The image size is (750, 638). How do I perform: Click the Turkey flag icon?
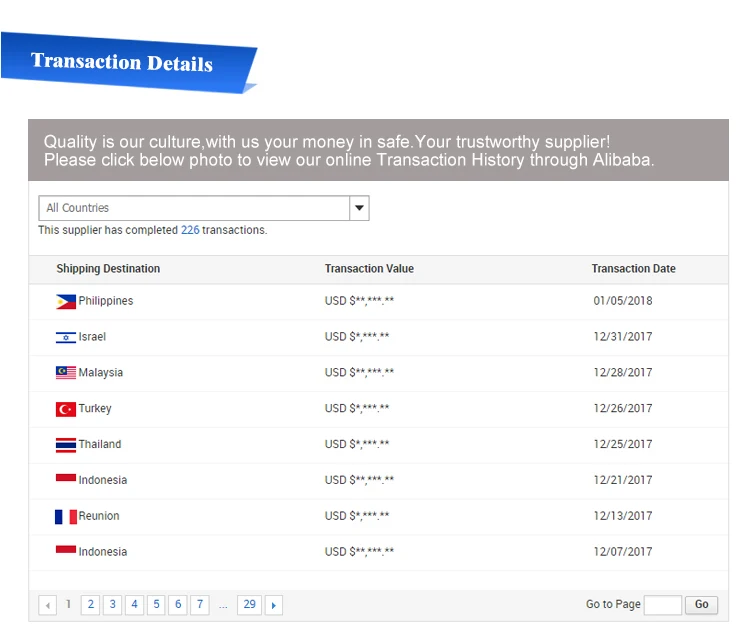(x=66, y=409)
